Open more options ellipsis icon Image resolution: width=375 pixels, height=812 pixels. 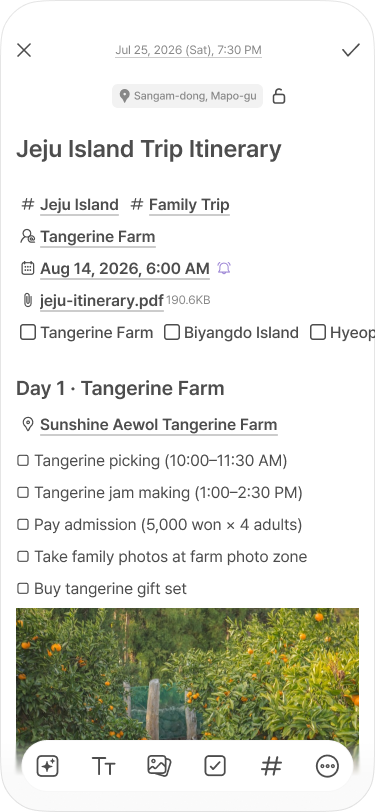(x=327, y=766)
